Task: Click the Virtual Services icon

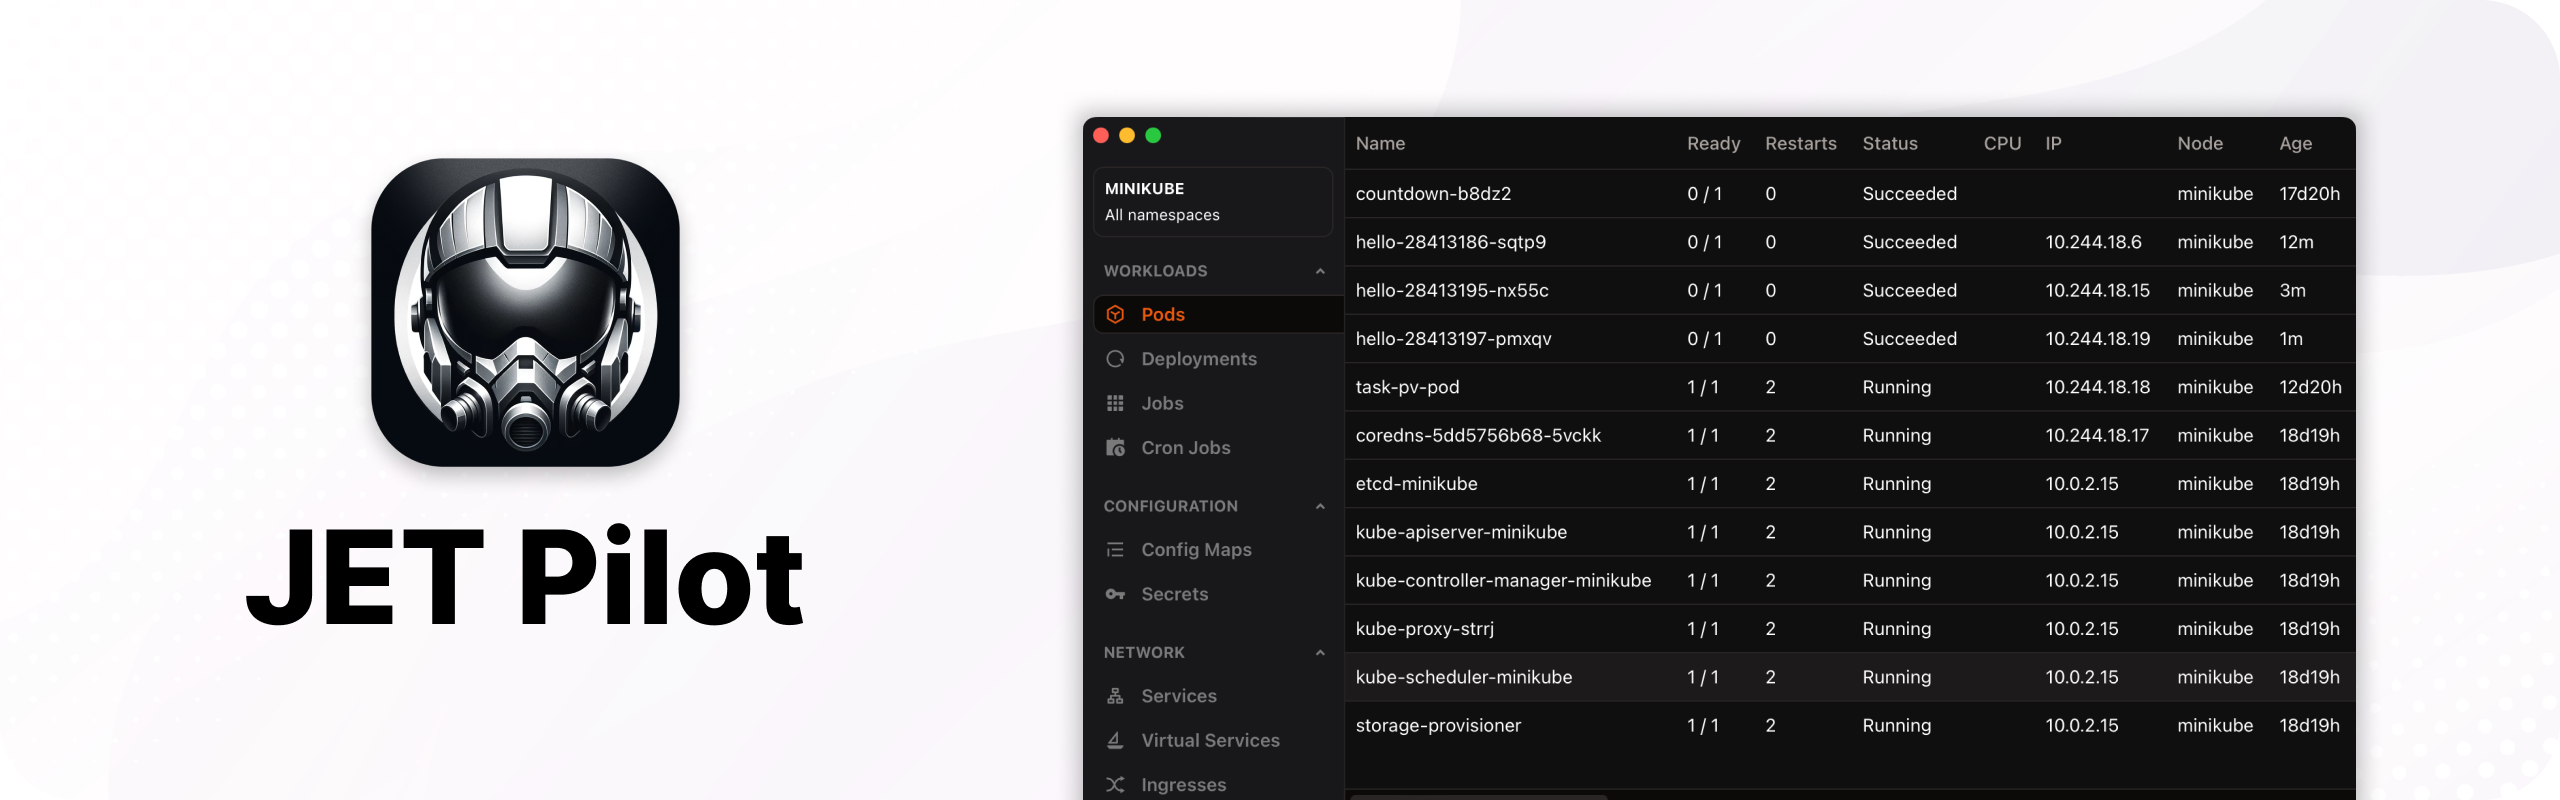Action: pos(1115,740)
